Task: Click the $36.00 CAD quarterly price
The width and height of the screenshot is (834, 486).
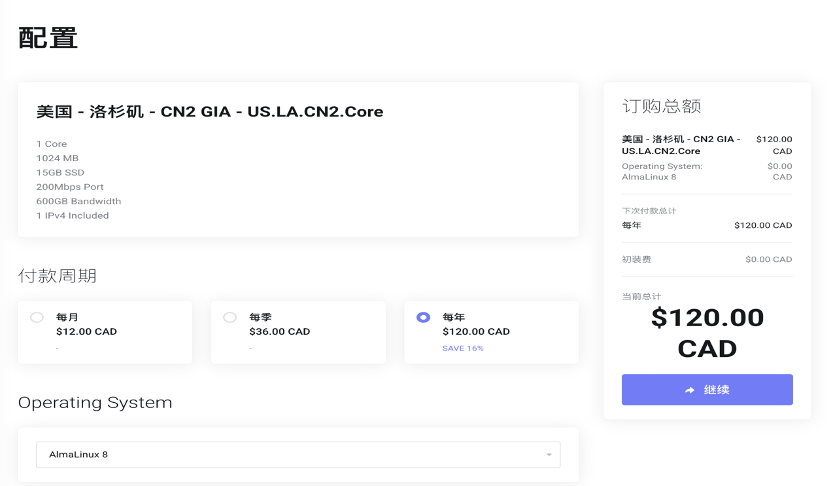Action: pos(279,332)
